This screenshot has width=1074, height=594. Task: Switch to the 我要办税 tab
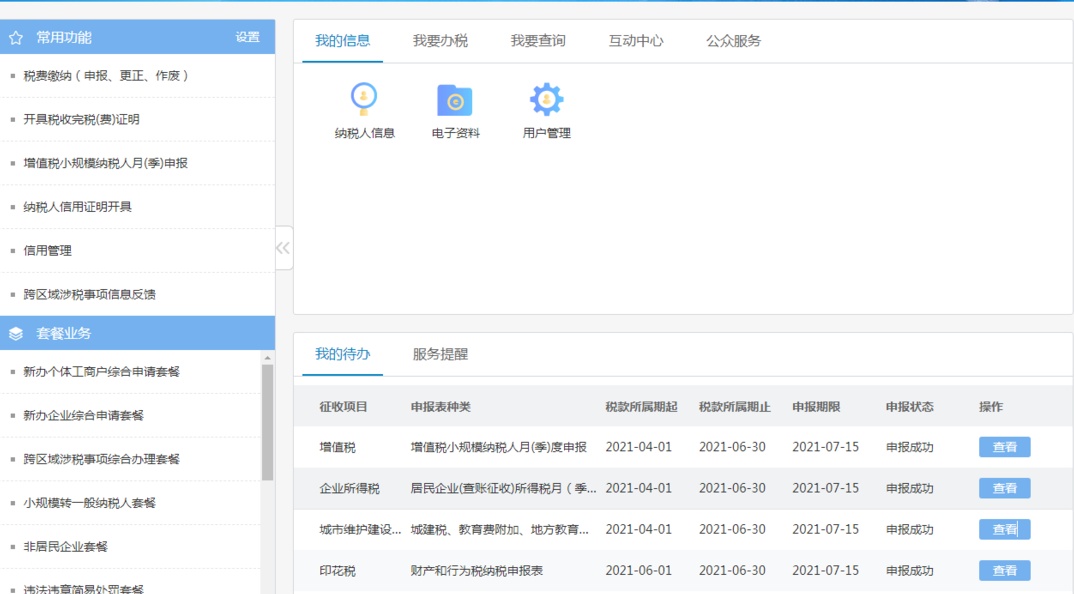pyautogui.click(x=440, y=41)
